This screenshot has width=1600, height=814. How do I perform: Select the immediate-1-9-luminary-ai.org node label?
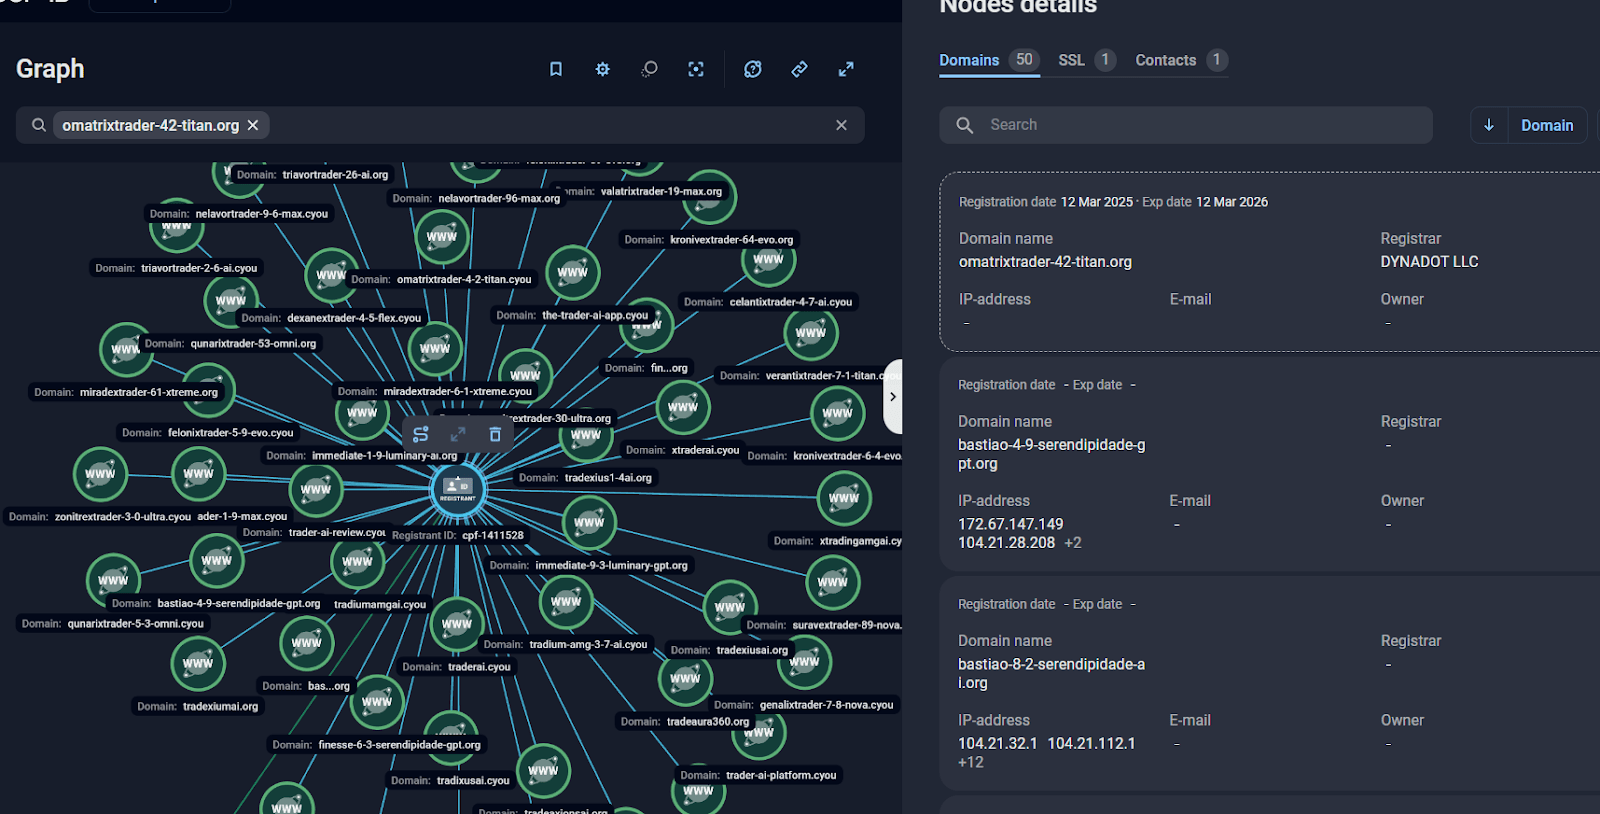pos(362,456)
